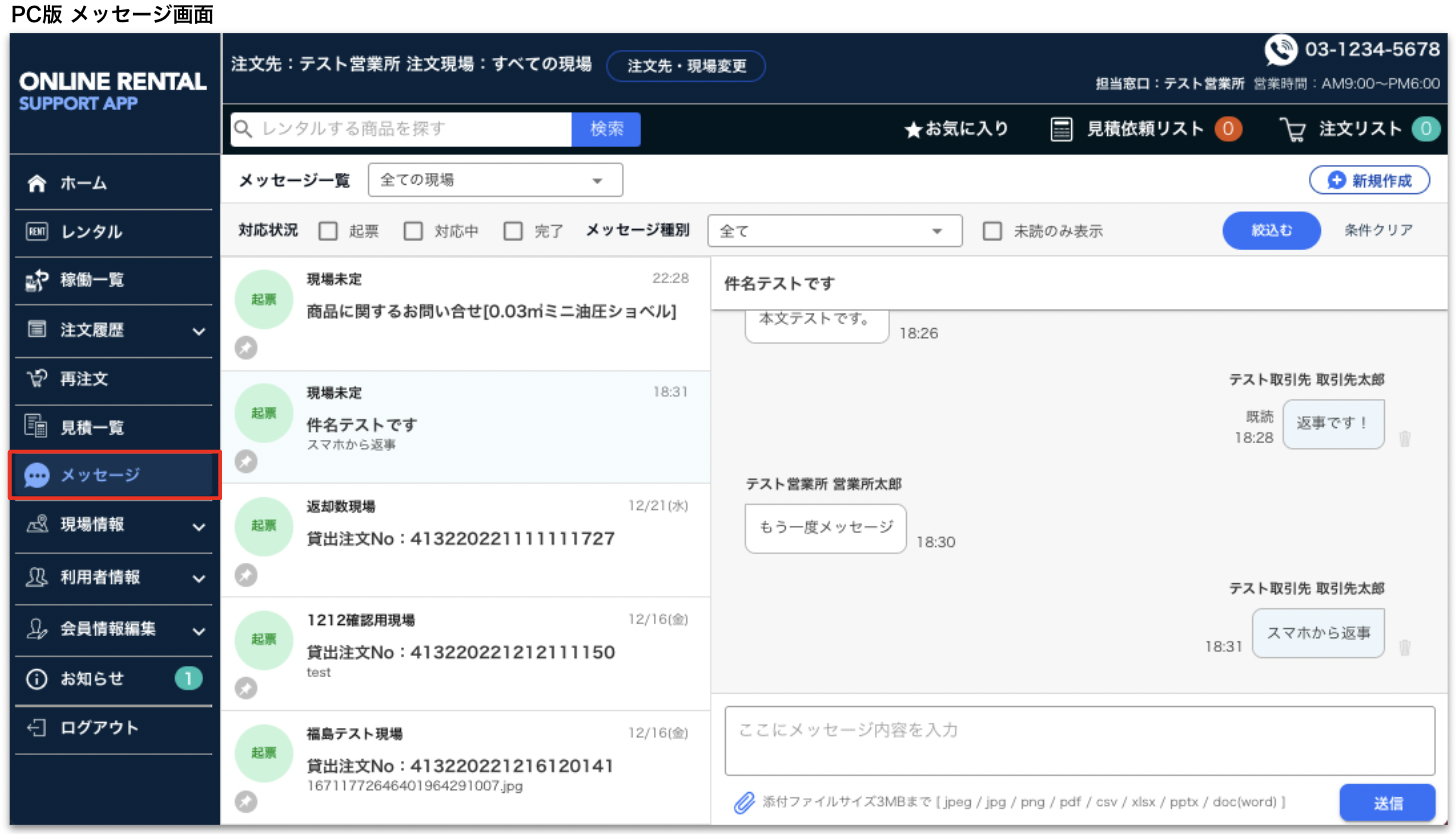Click the 見積依頼リスト document icon
Image resolution: width=1456 pixels, height=834 pixels.
click(x=1061, y=129)
